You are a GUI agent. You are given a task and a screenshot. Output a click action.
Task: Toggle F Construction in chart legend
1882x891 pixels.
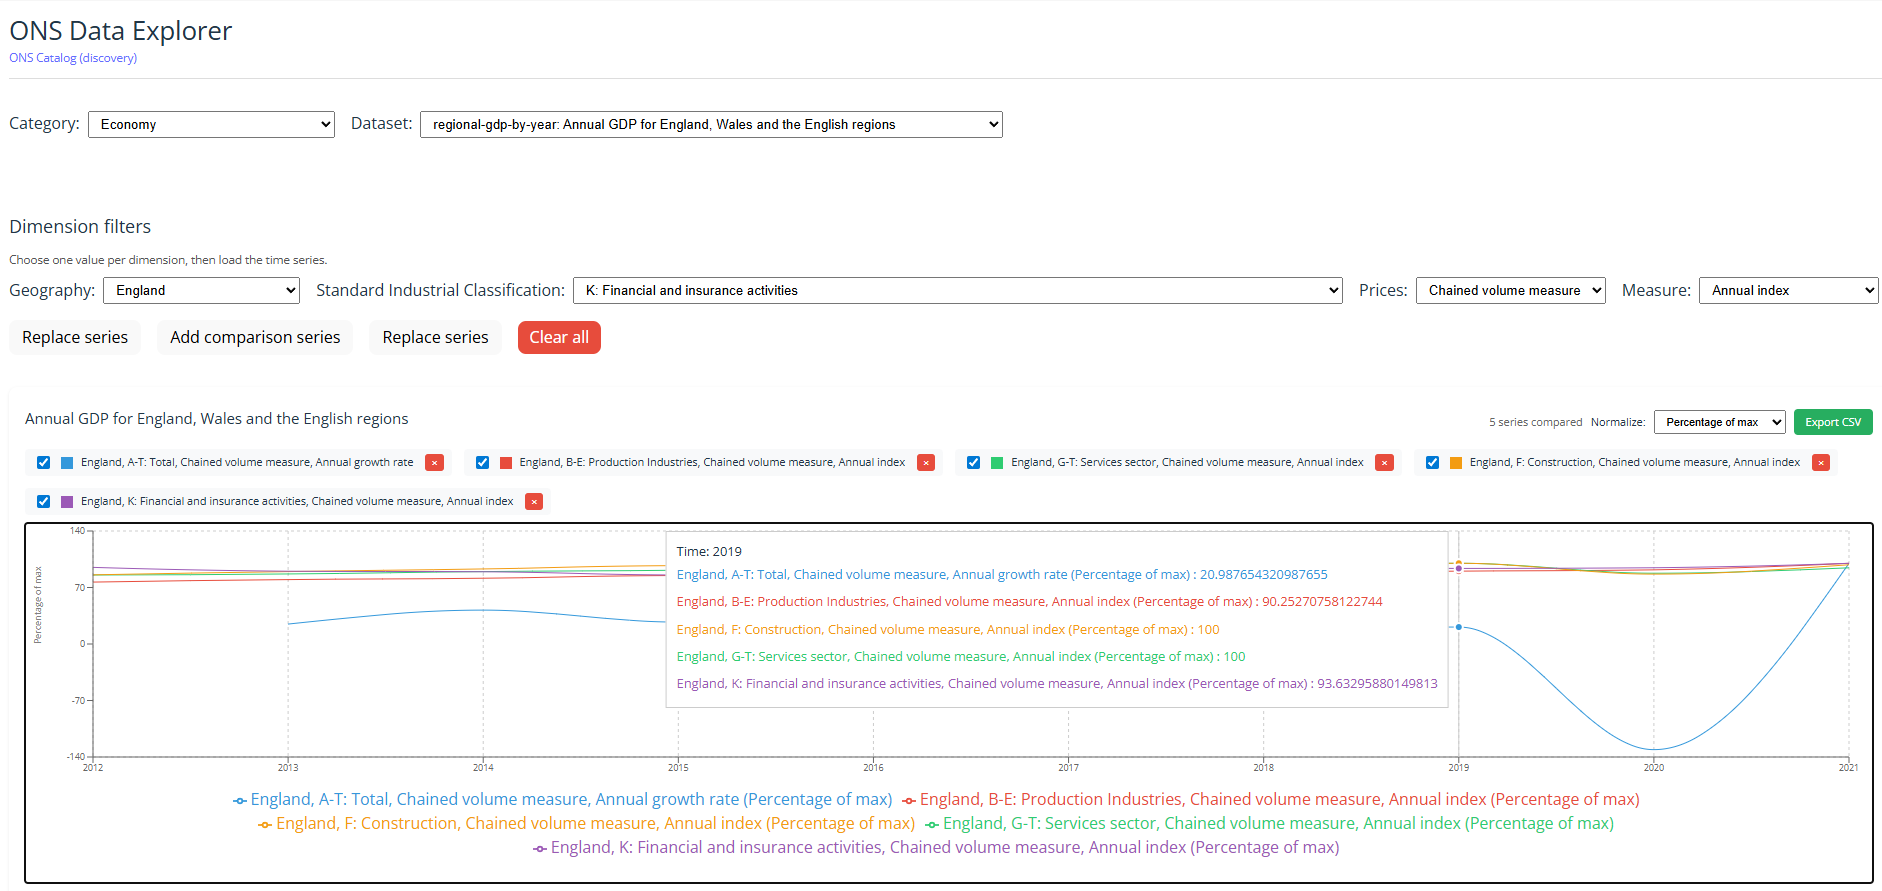(x=587, y=824)
